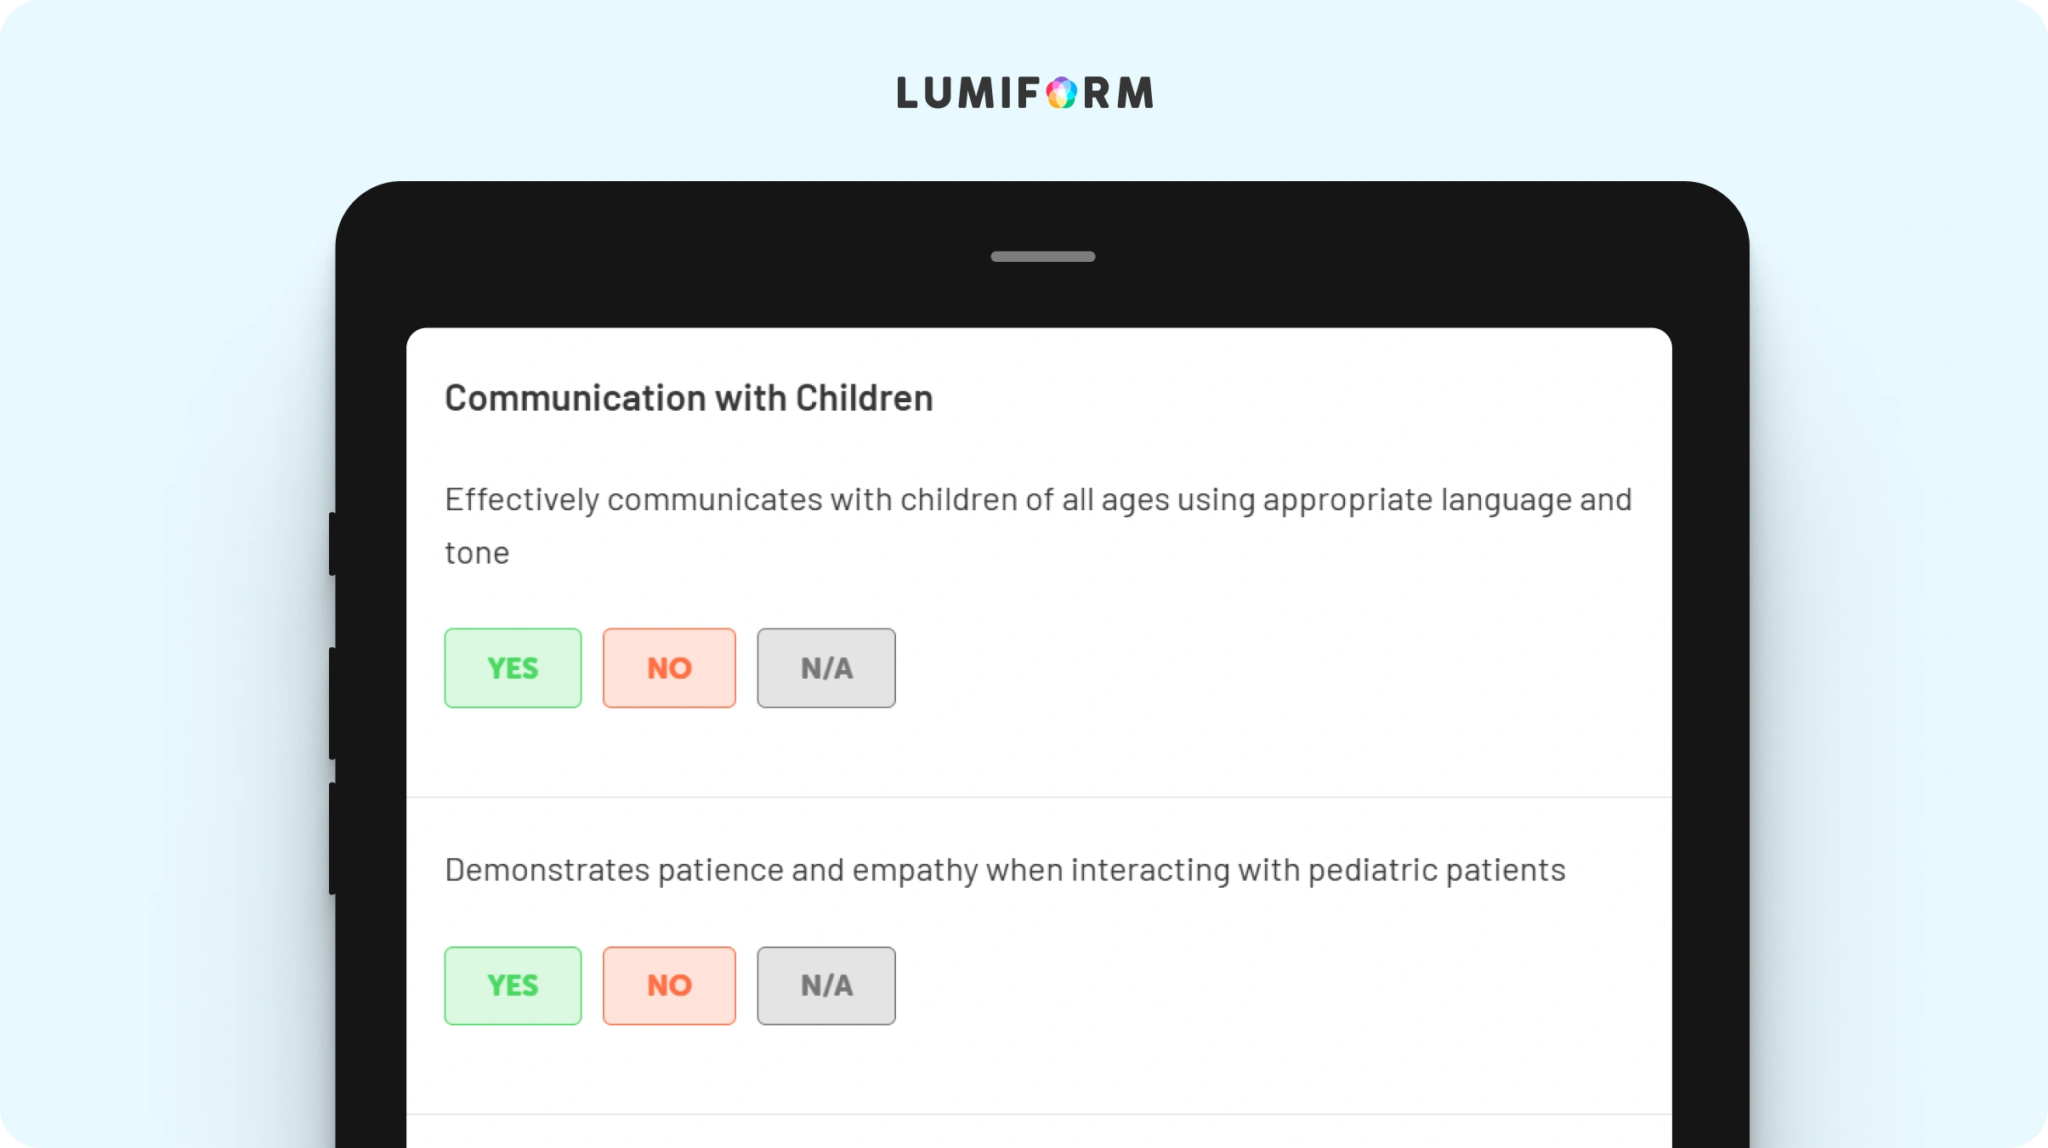Tap the tablet speaker grille bar
This screenshot has width=2048, height=1148.
(1043, 257)
